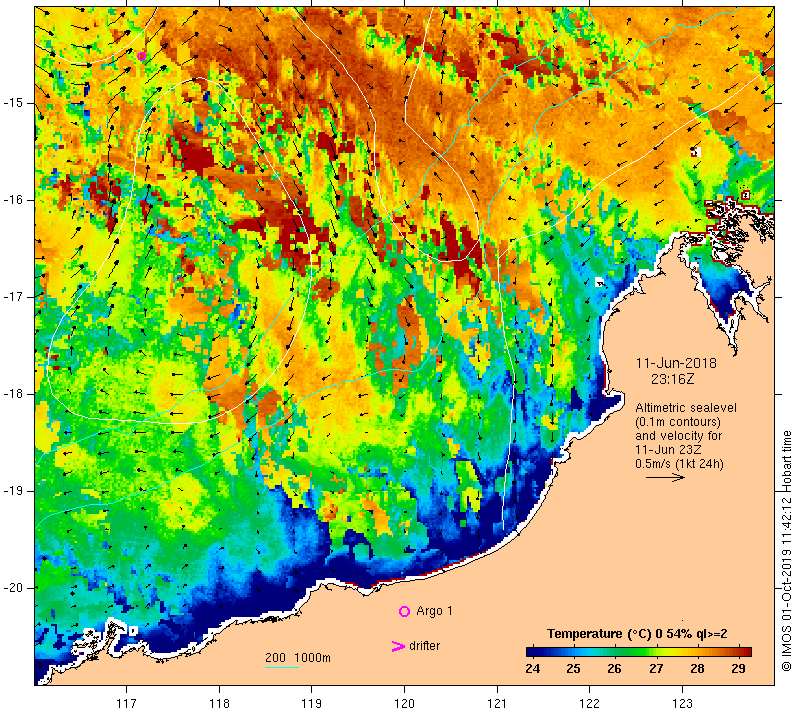Click the 26 label on temperature scale

click(x=614, y=668)
